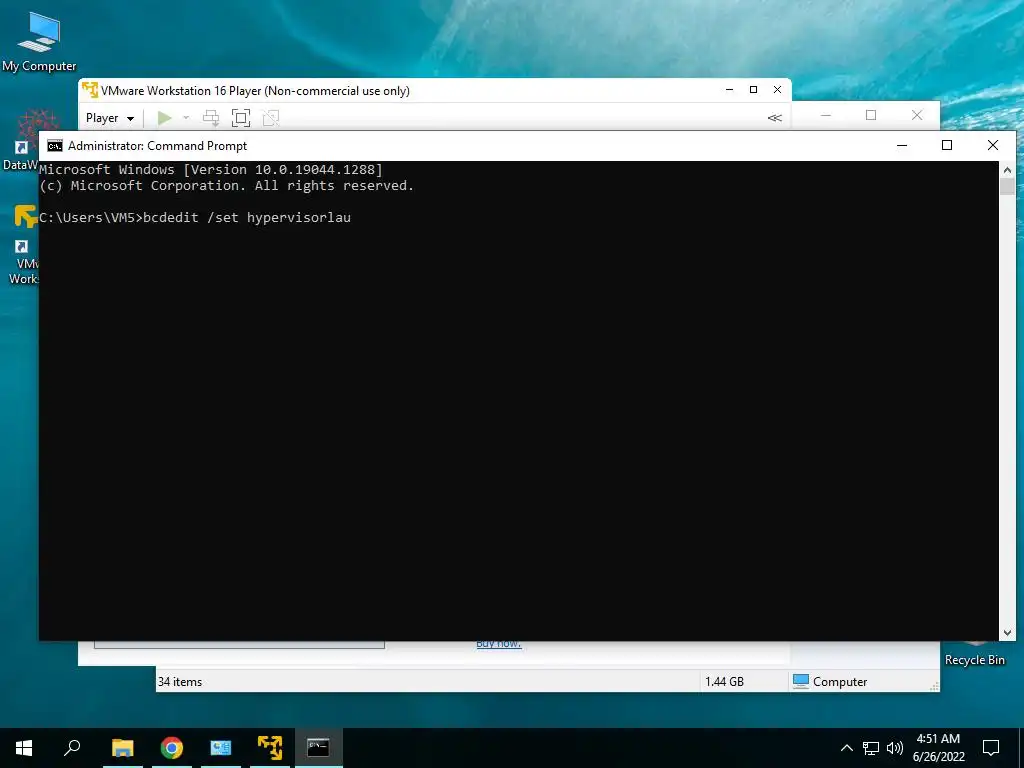Enter full screen mode in VMware Player

[x=241, y=118]
